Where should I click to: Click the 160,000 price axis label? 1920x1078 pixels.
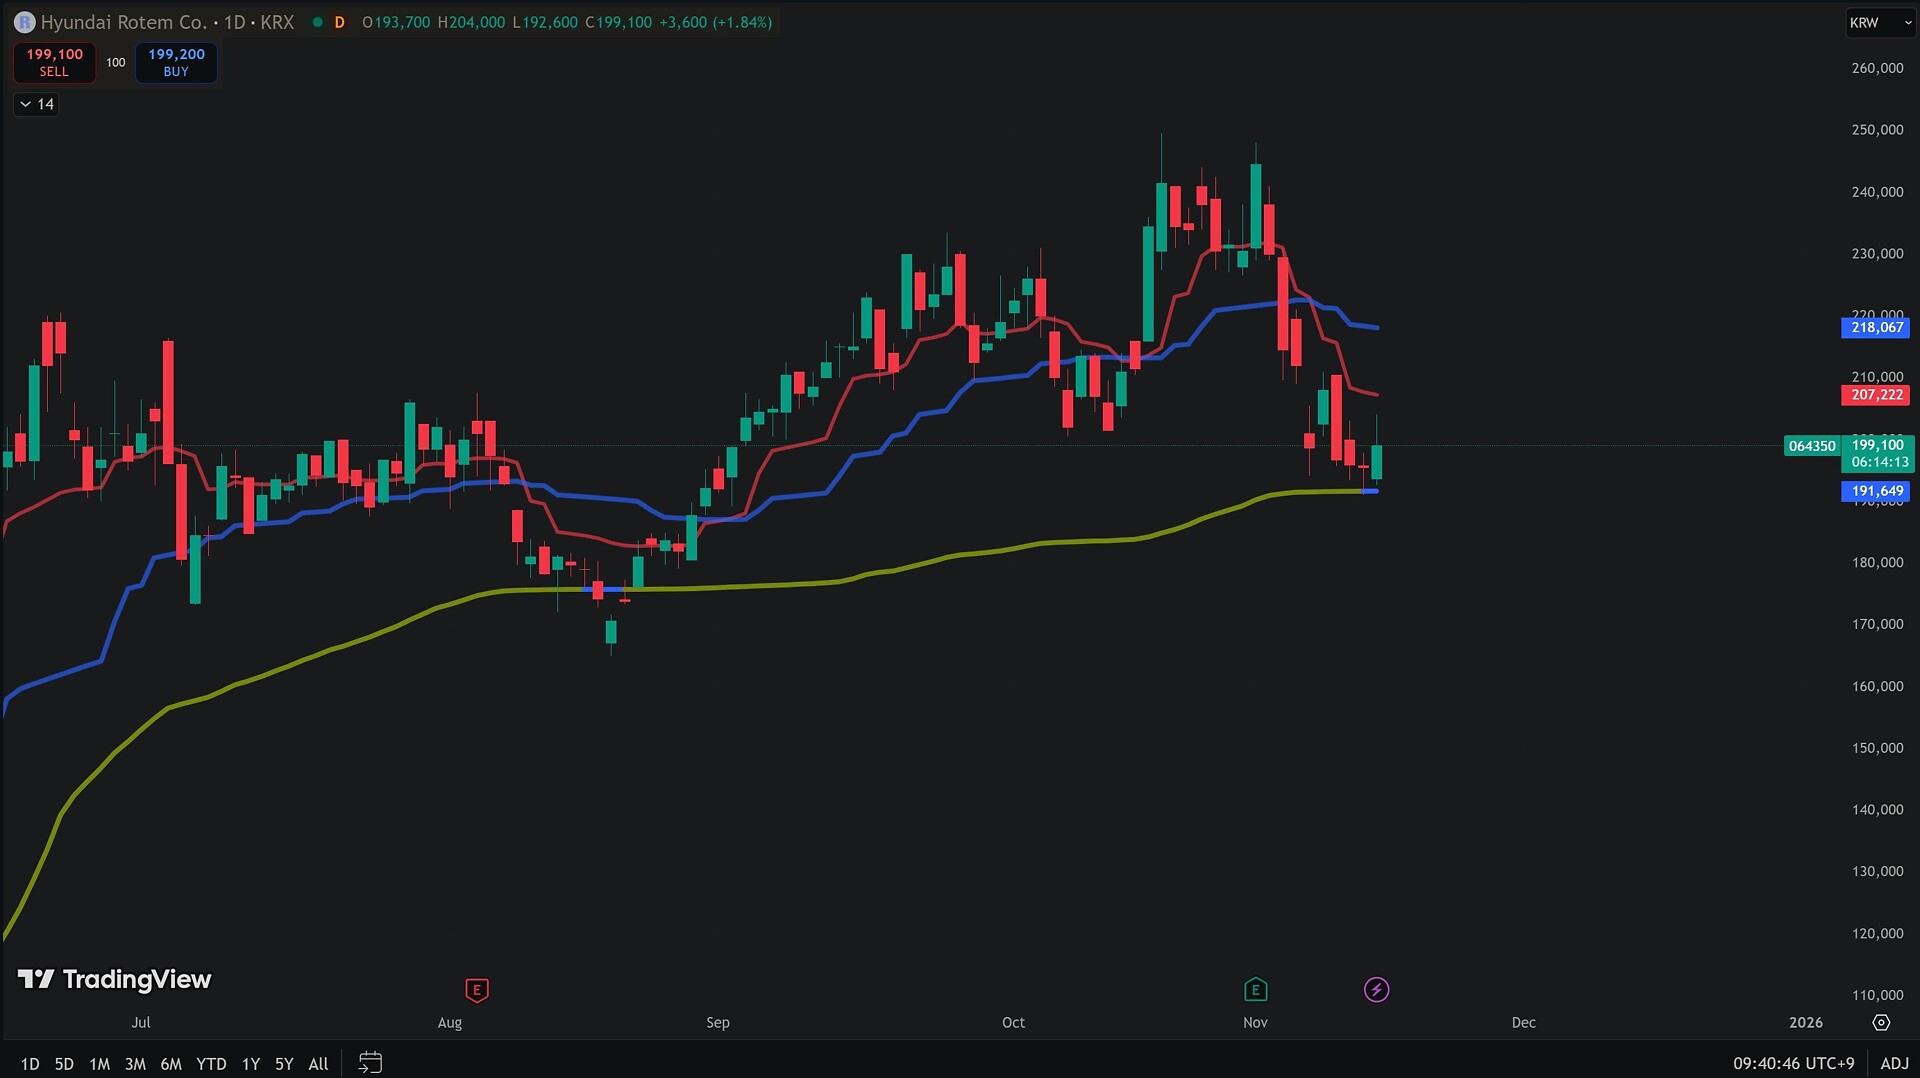[1877, 686]
